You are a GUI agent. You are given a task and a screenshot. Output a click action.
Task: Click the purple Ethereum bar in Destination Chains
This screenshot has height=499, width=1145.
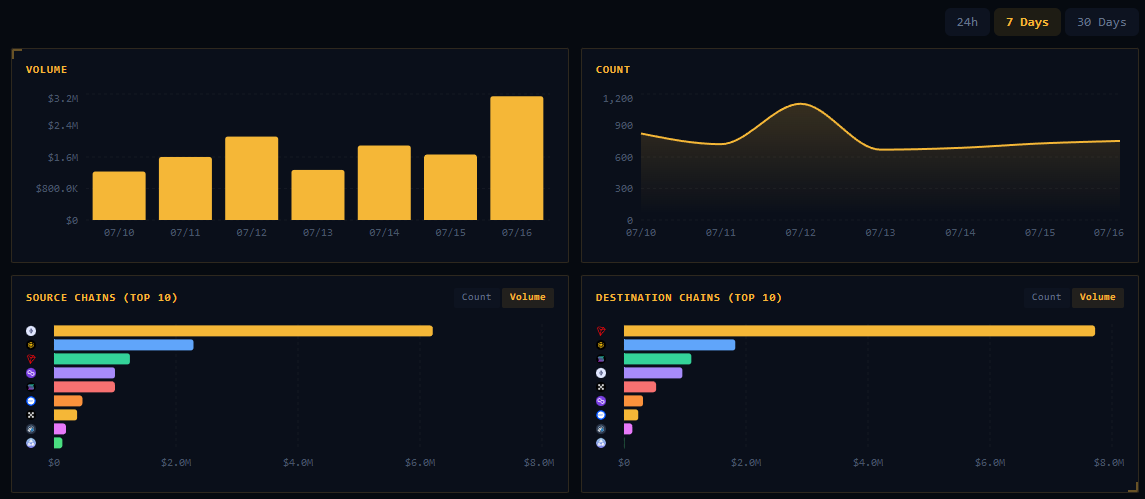coord(654,373)
